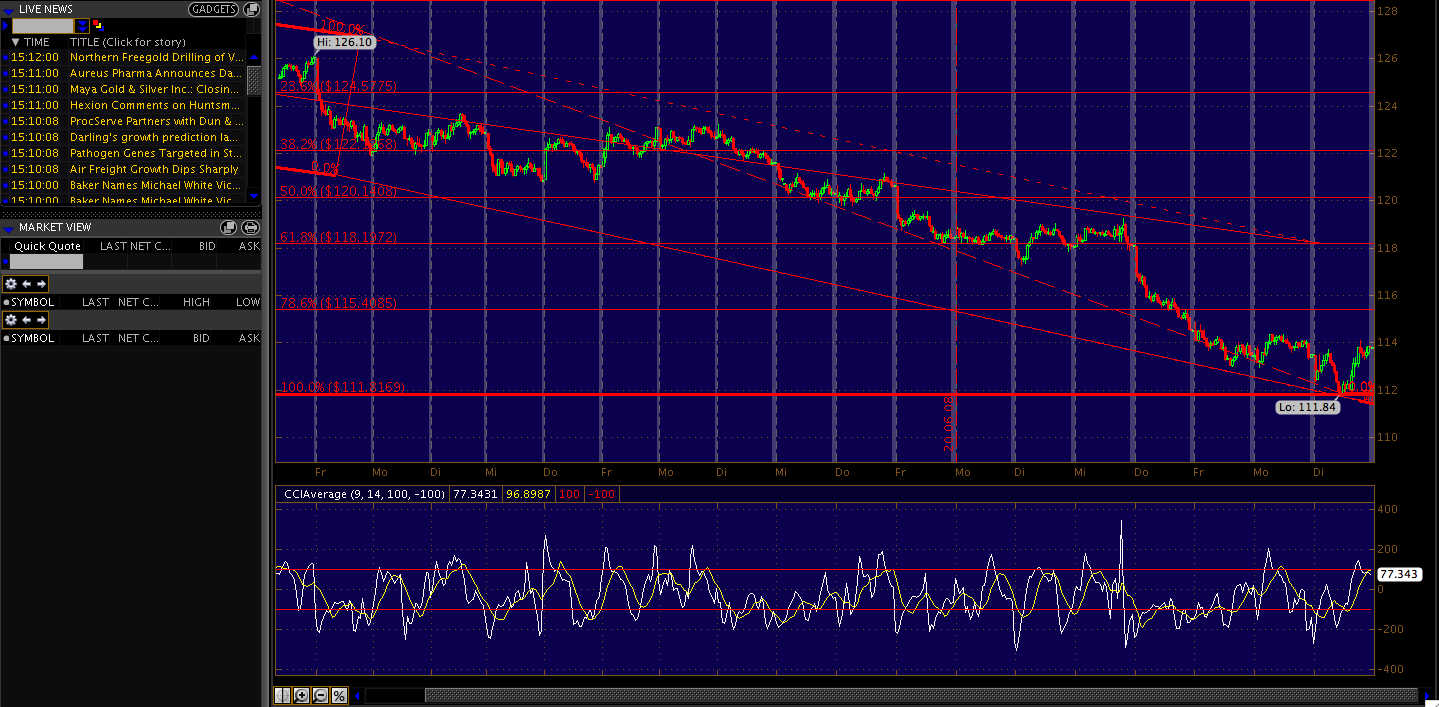
Task: Detach the Live News panel with its window icon
Action: point(251,9)
